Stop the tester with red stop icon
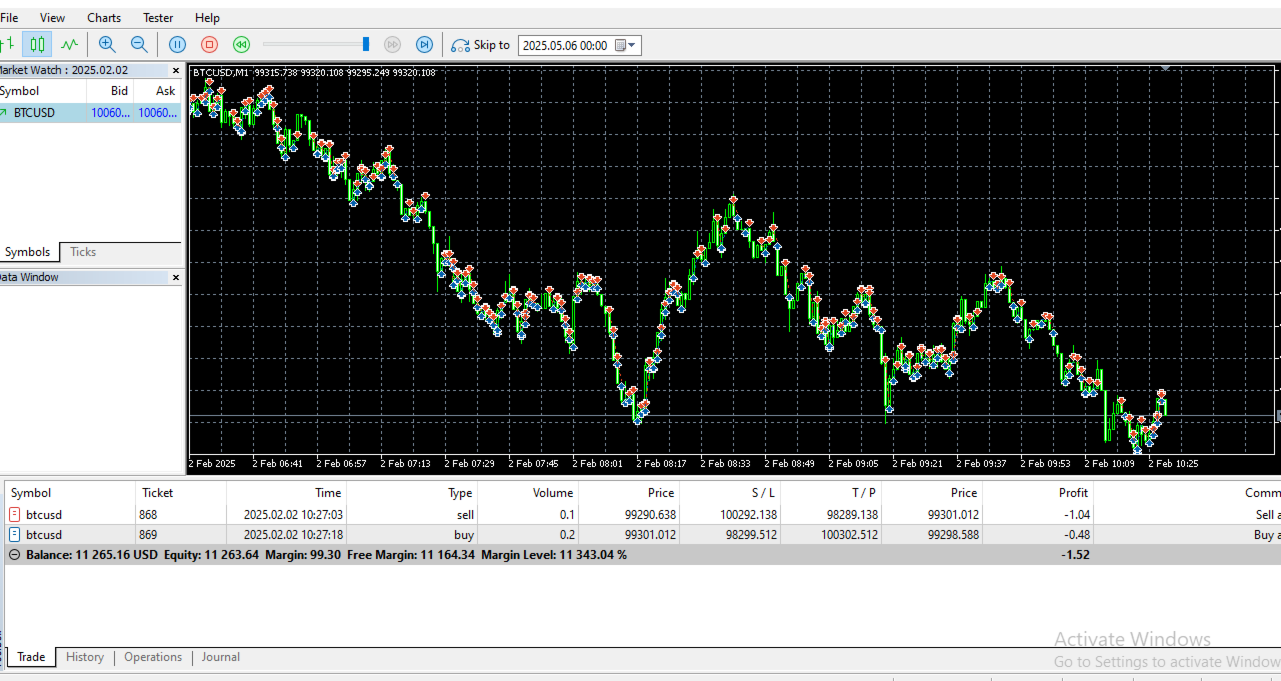The image size is (1281, 681). [x=209, y=44]
